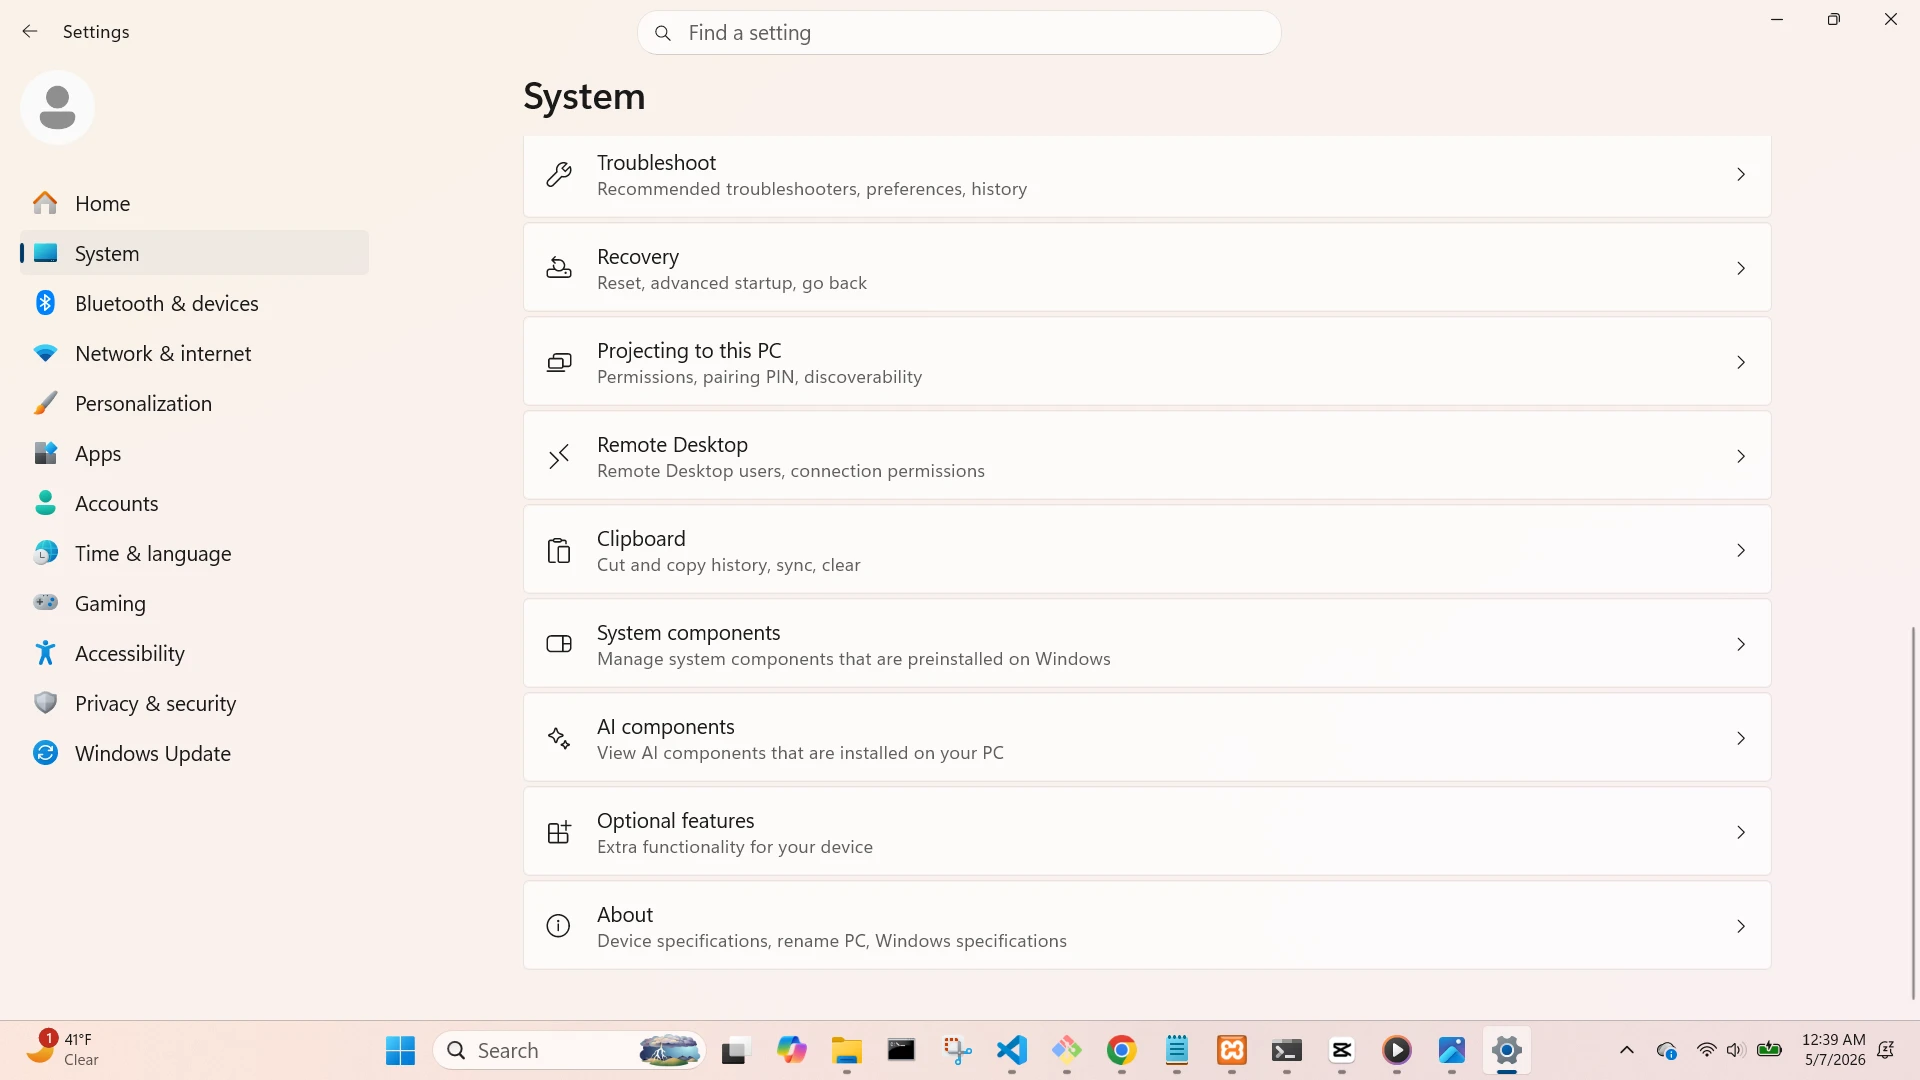Click the Gaming controller icon in sidebar
The image size is (1920, 1080).
pyautogui.click(x=45, y=602)
